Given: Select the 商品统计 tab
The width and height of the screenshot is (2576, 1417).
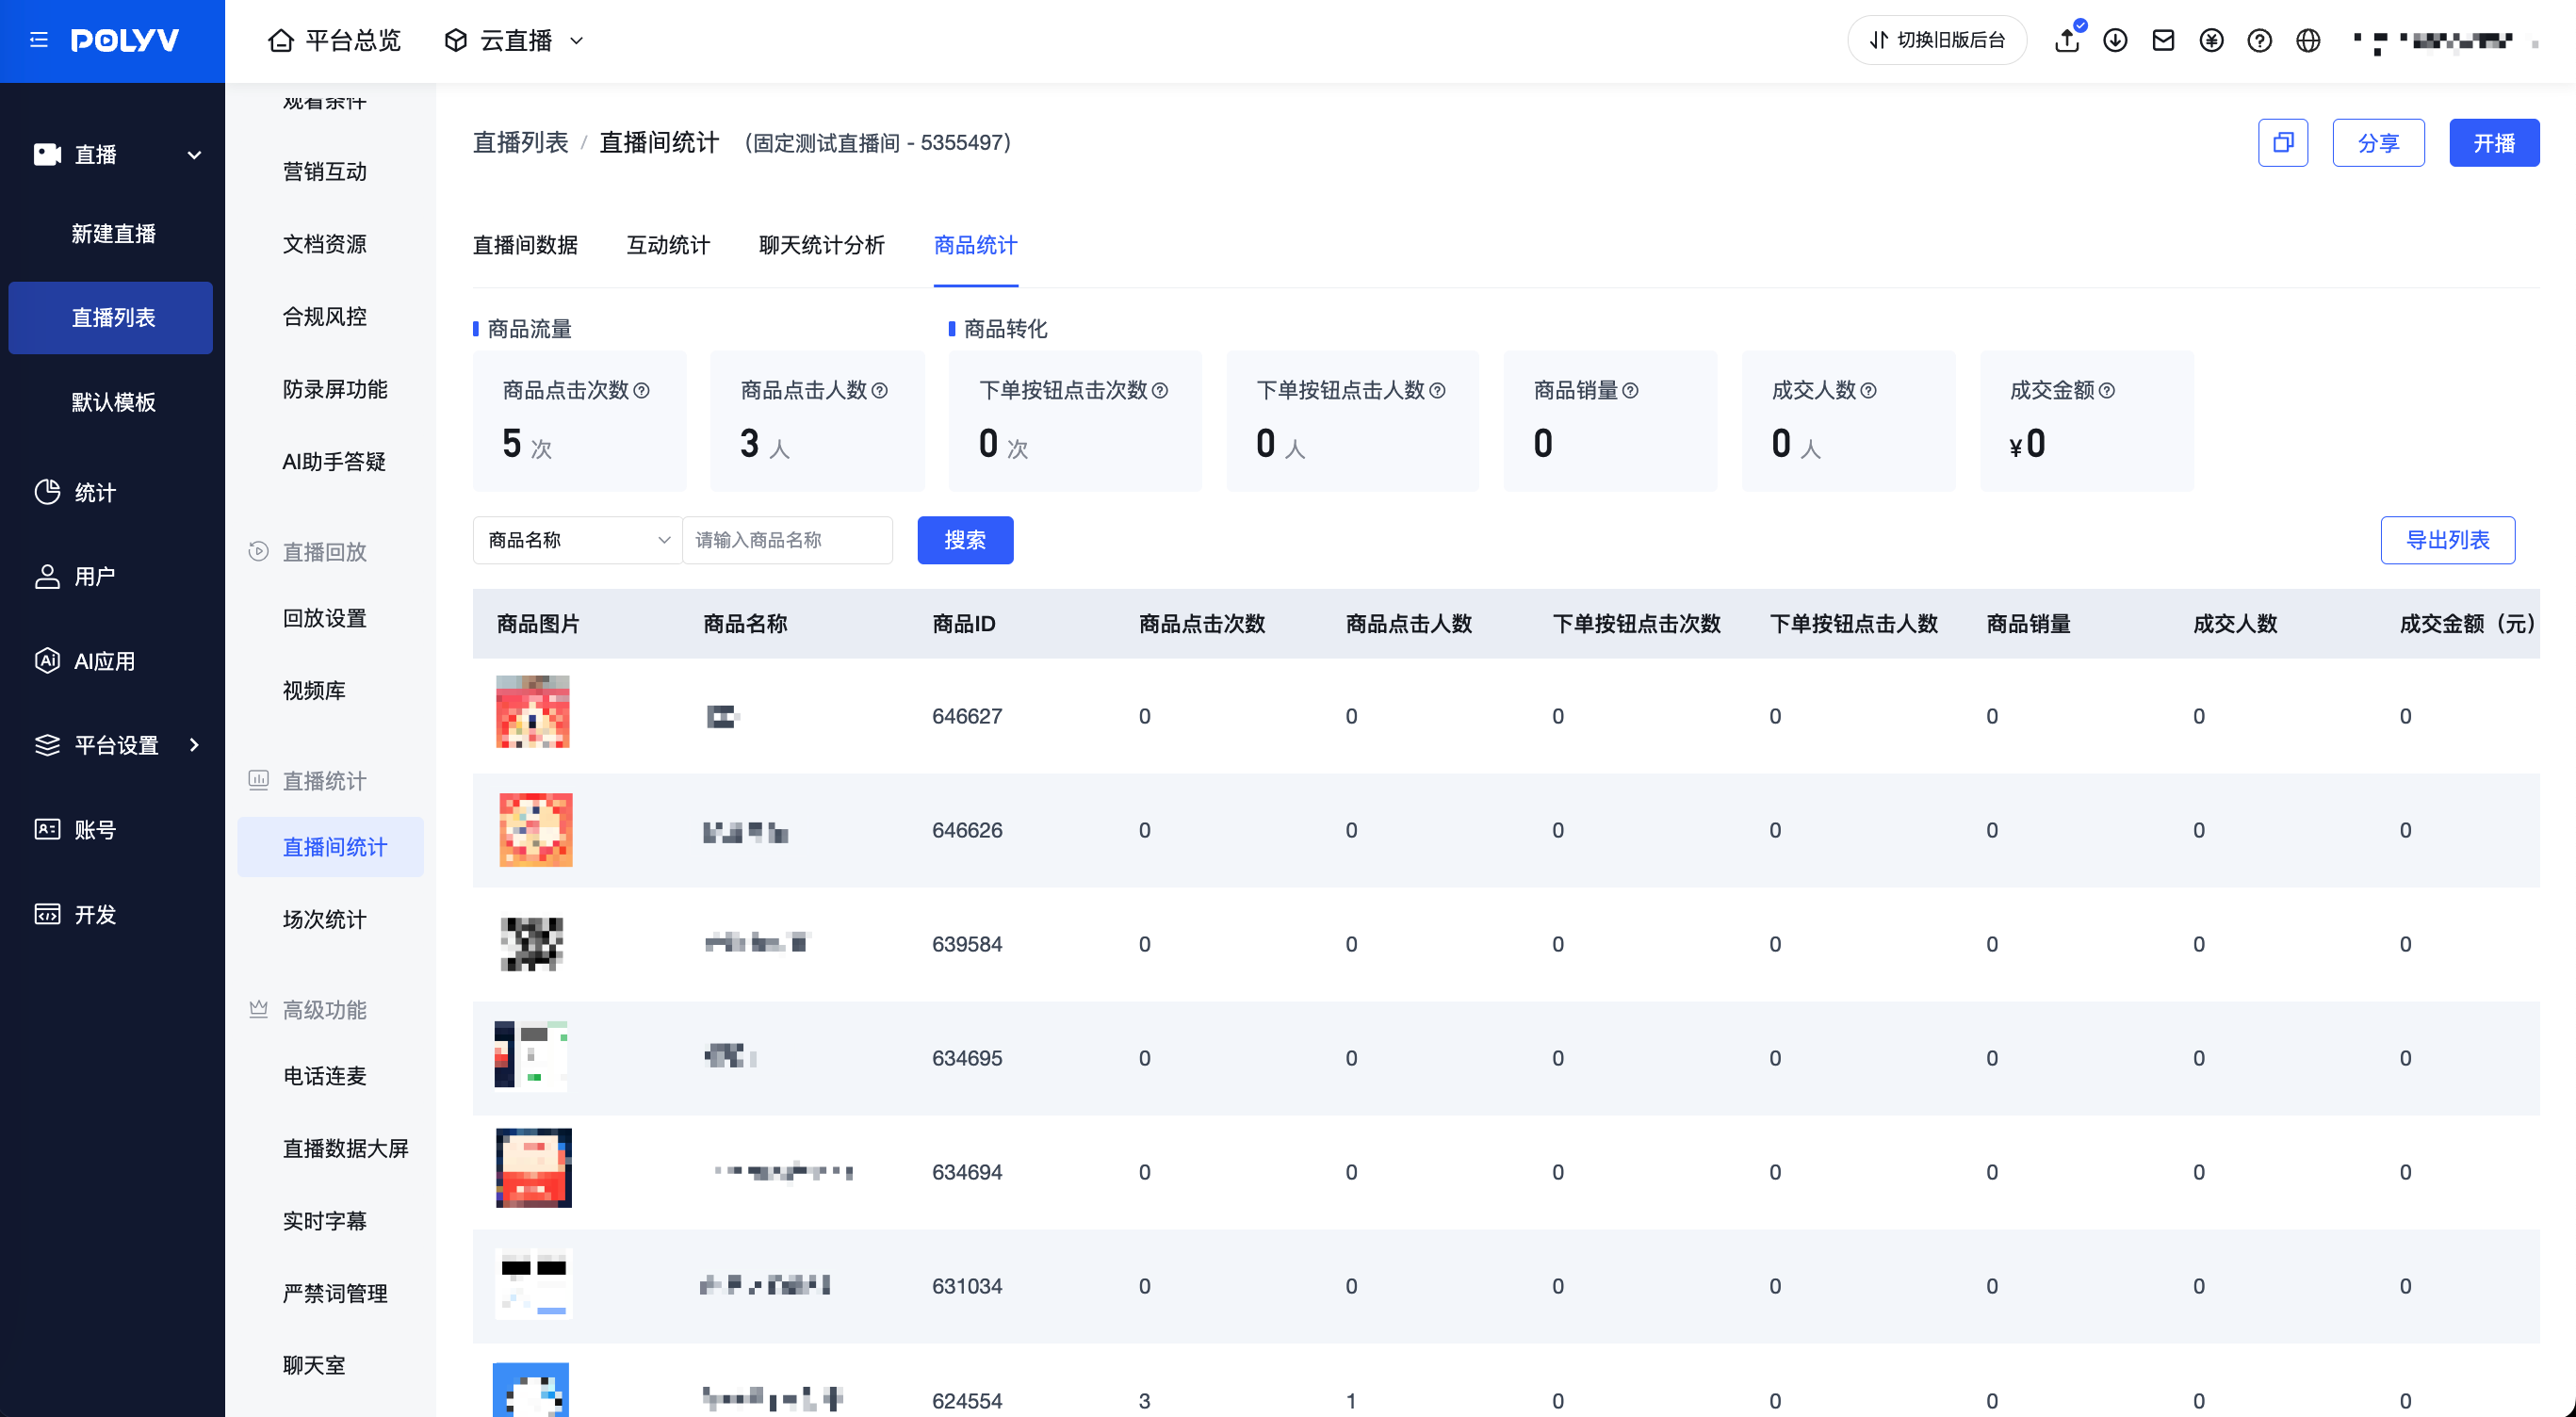Looking at the screenshot, I should point(975,245).
